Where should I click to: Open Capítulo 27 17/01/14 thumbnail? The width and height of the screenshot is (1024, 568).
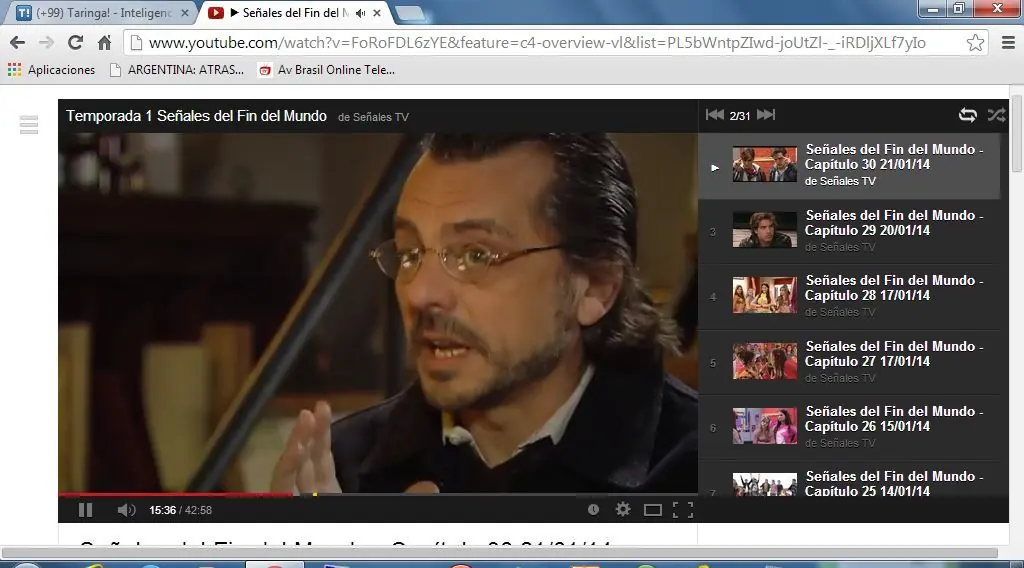coord(764,361)
